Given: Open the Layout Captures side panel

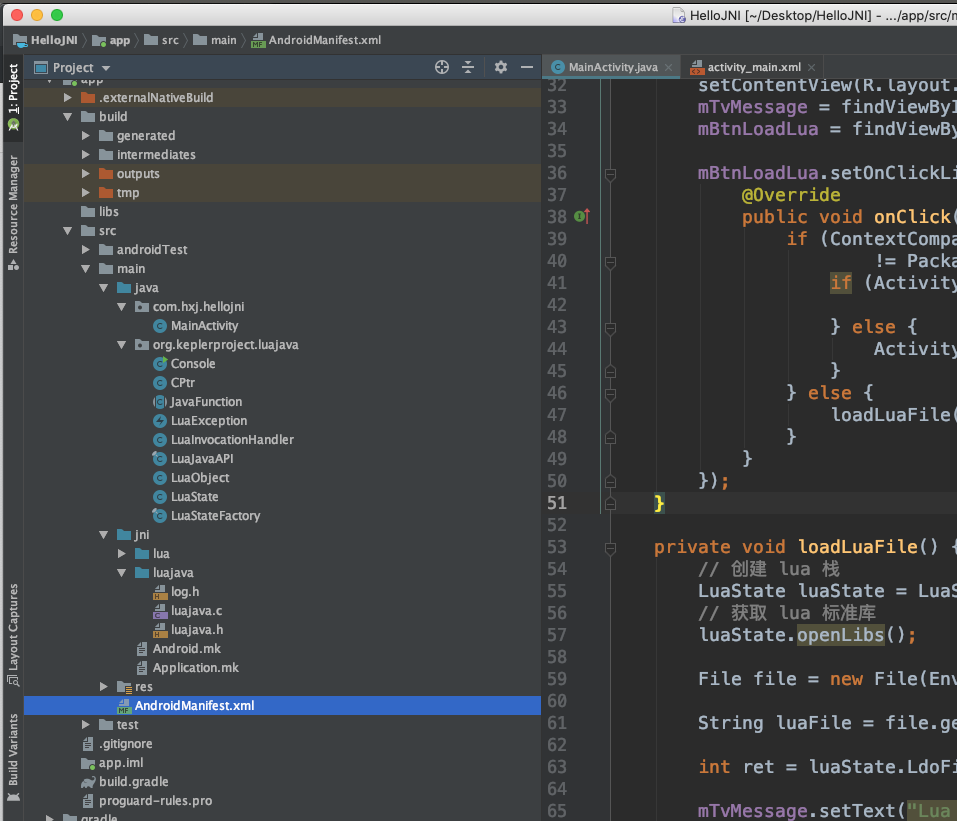Looking at the screenshot, I should coord(13,635).
